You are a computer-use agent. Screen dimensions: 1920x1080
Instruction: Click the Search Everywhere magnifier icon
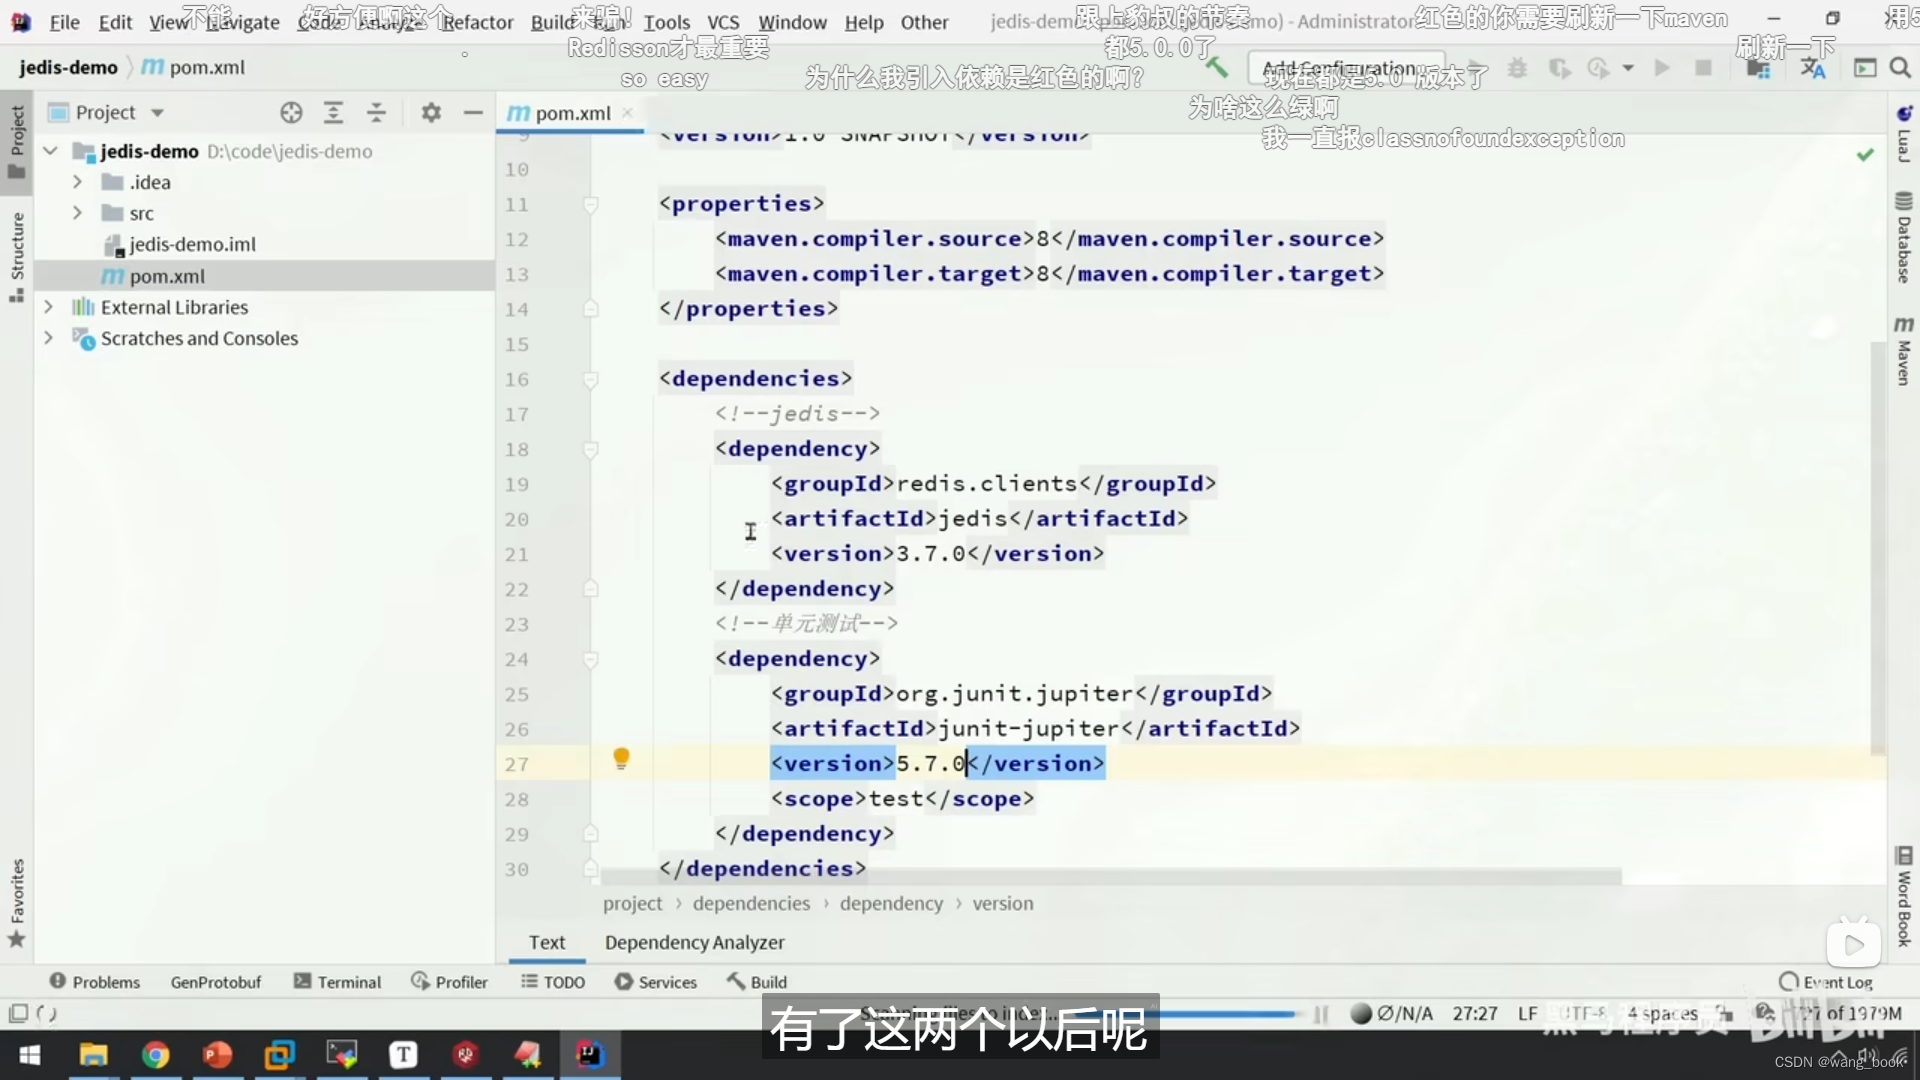[1900, 68]
